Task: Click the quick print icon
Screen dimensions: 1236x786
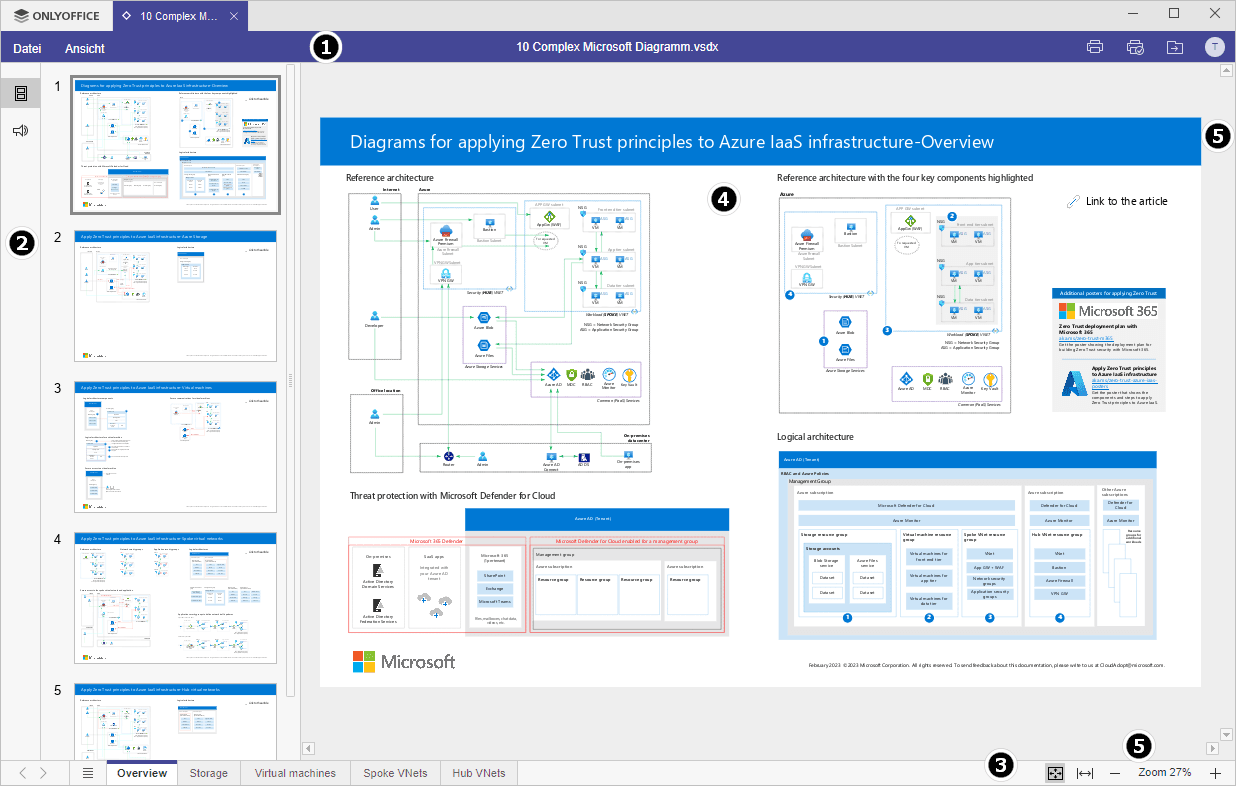Action: click(1135, 47)
